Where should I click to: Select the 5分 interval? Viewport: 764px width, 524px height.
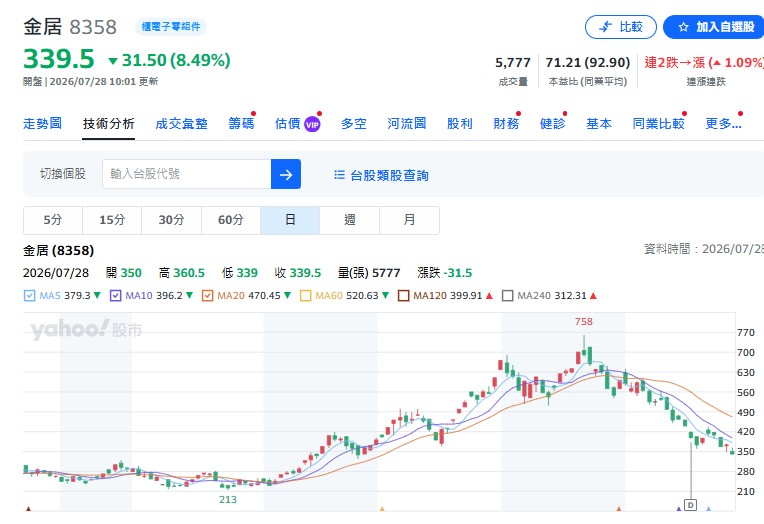(x=53, y=220)
